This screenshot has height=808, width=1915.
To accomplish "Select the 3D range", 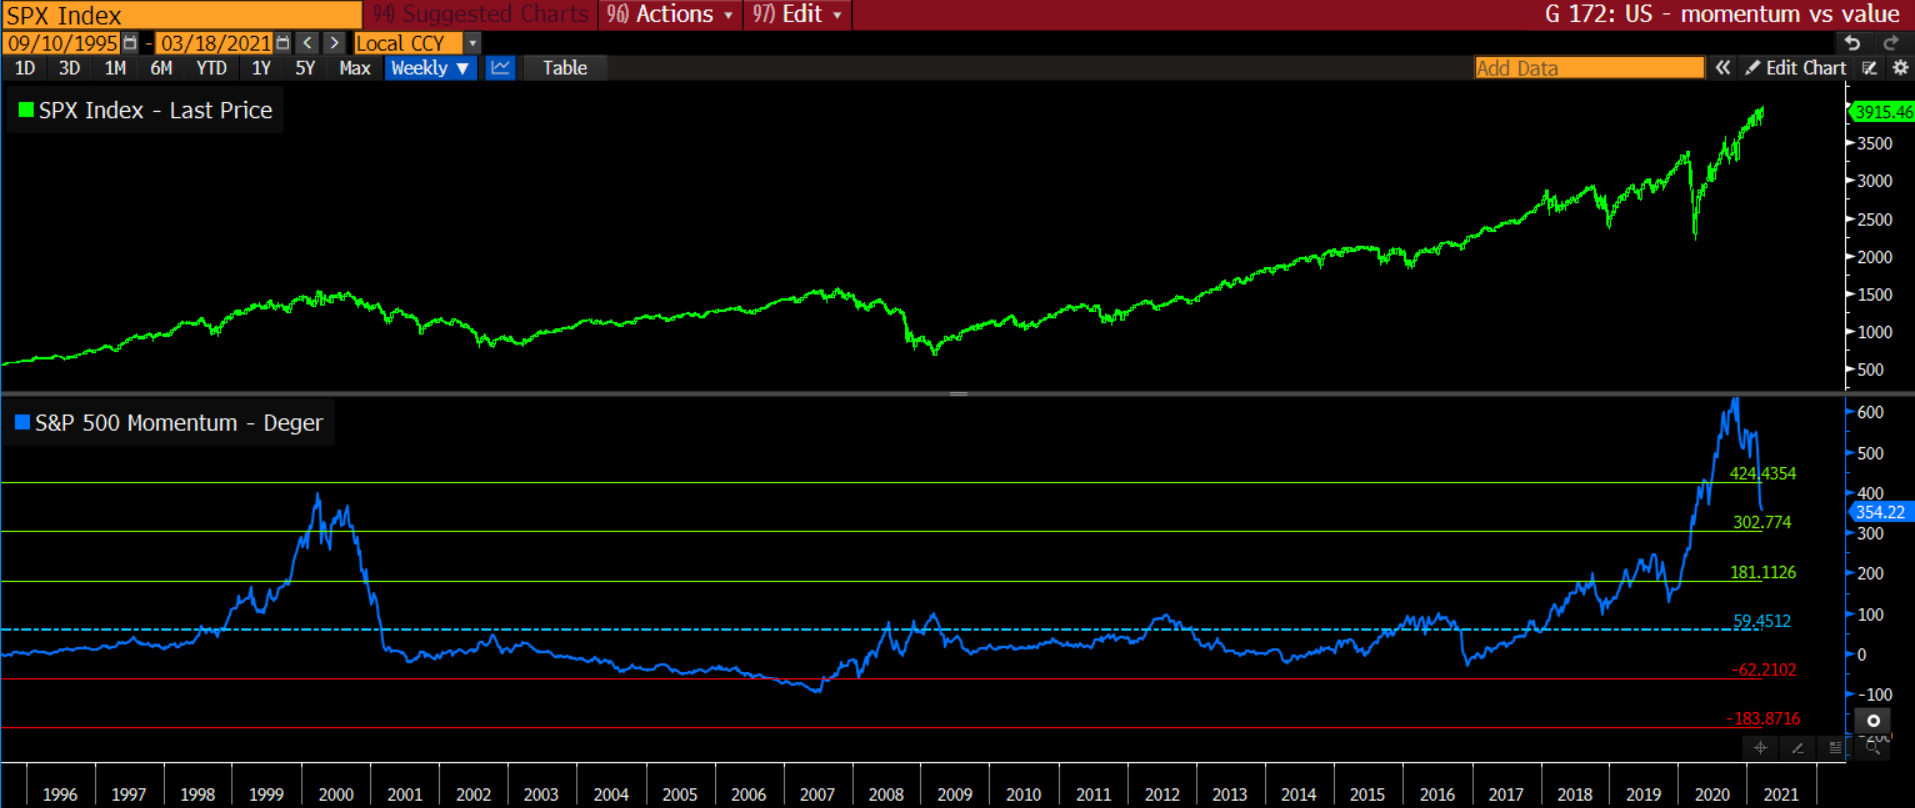I will (69, 68).
